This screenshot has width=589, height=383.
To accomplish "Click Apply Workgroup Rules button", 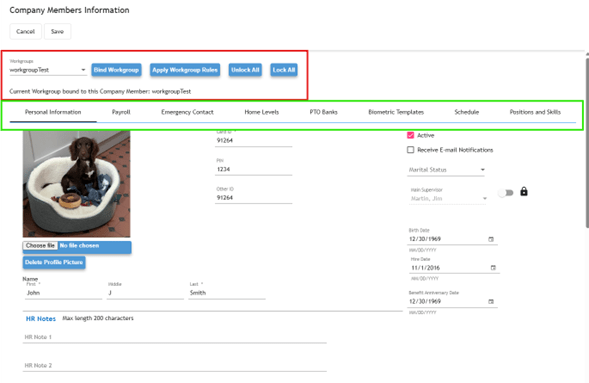I will click(x=185, y=70).
